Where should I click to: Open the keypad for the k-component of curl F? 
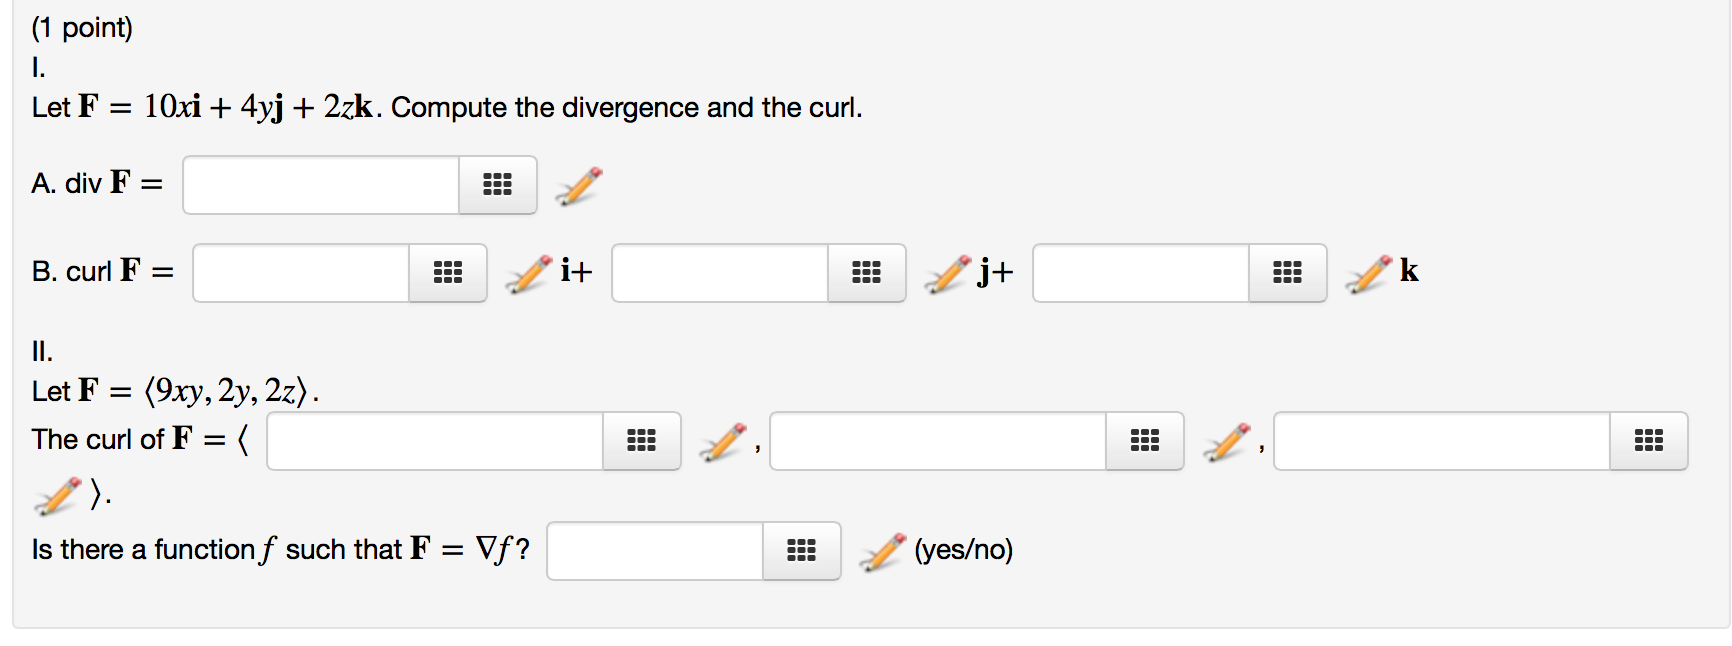1287,272
